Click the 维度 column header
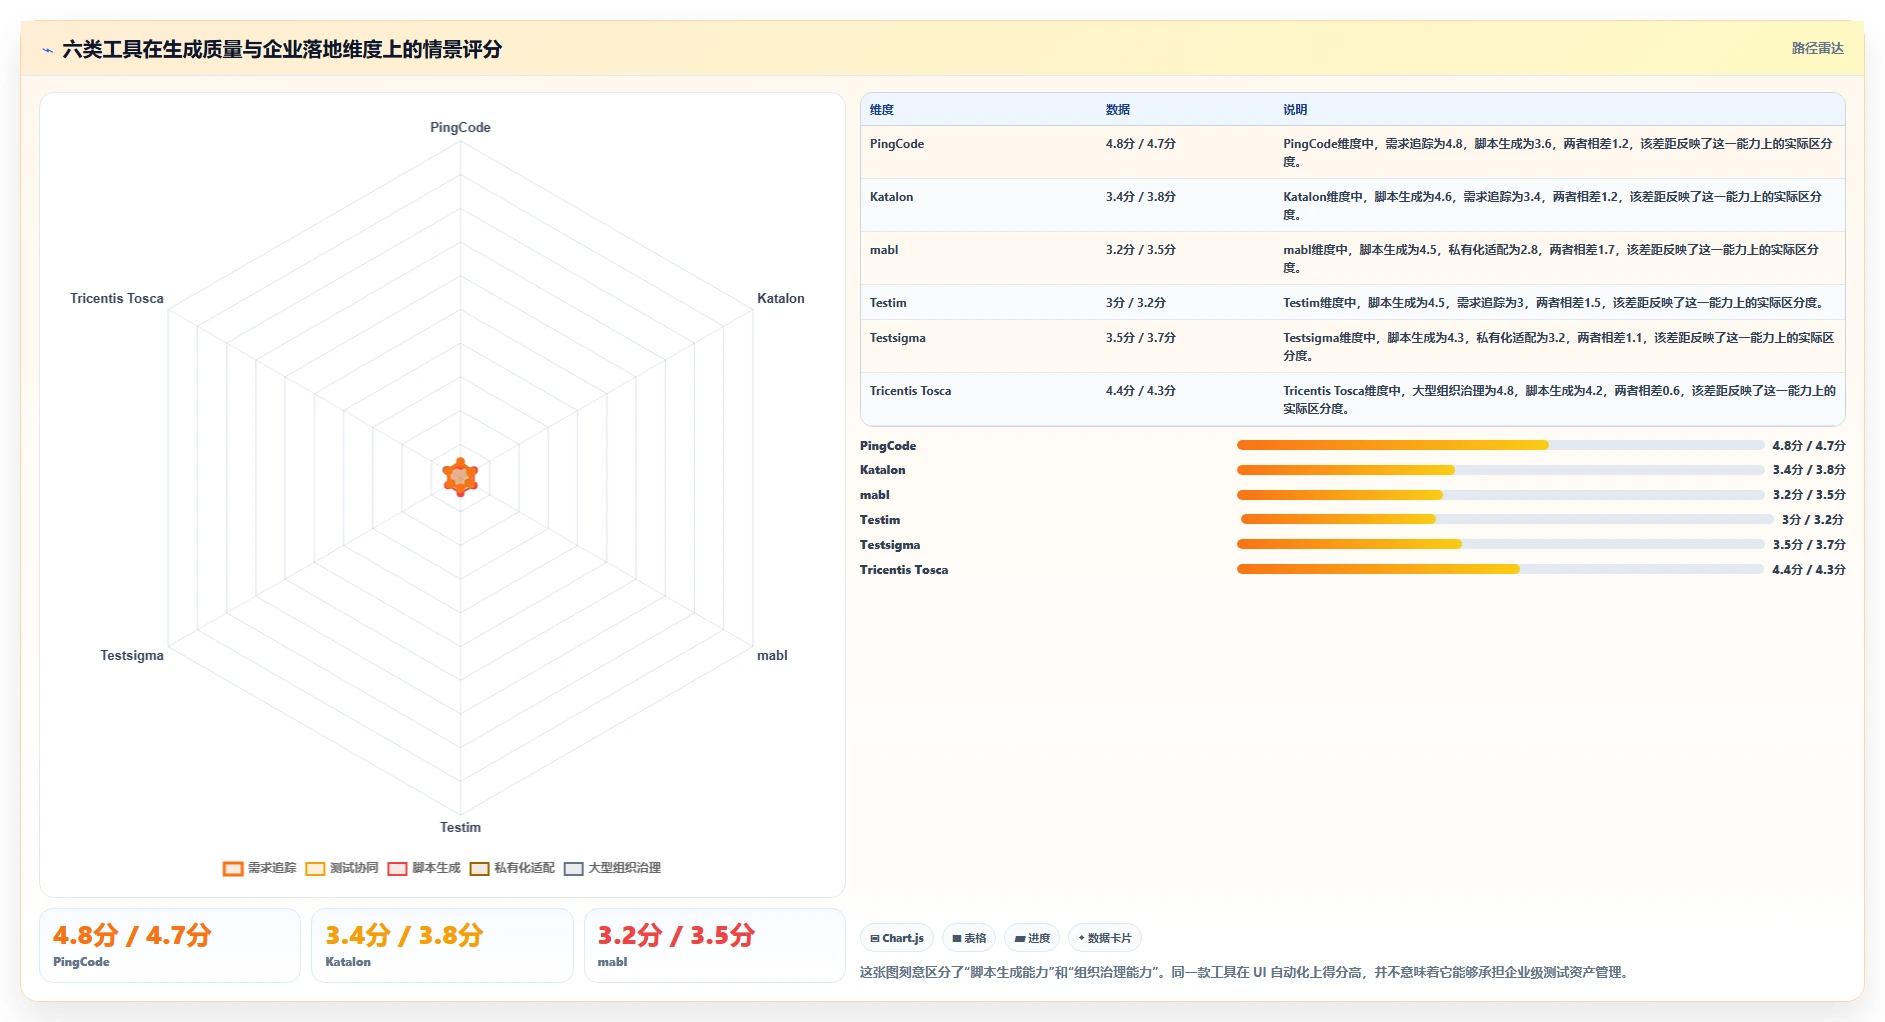Image resolution: width=1885 pixels, height=1022 pixels. coord(882,110)
